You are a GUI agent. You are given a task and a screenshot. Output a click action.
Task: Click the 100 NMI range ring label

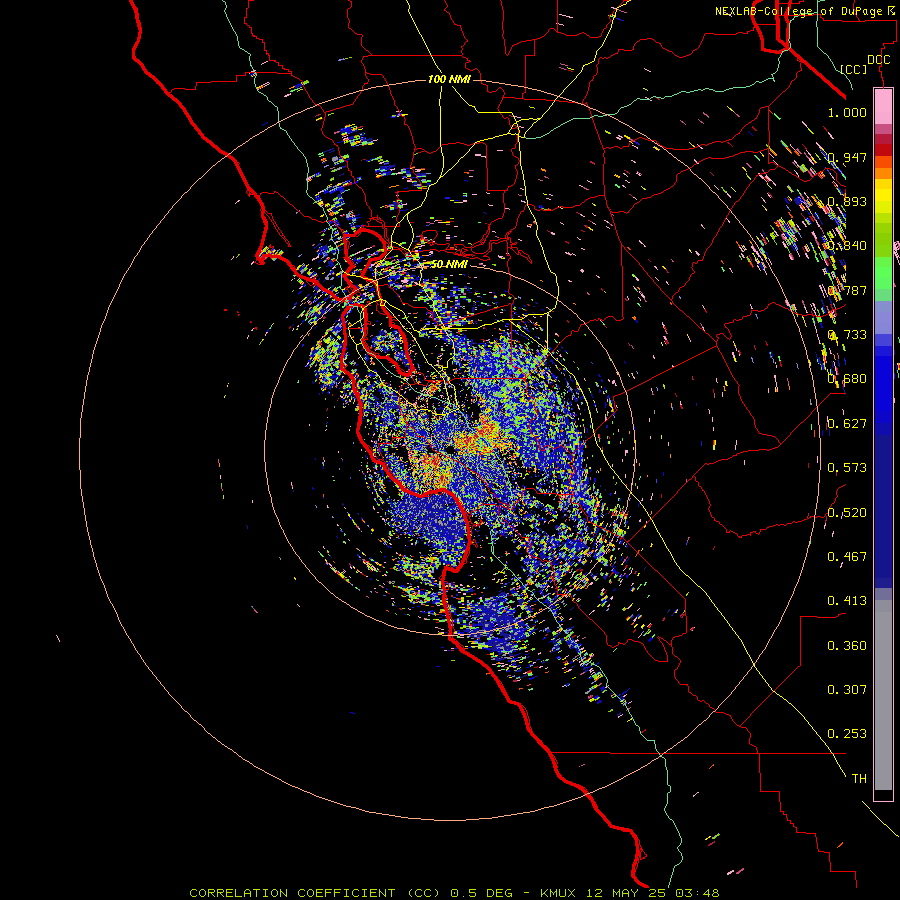tap(449, 79)
